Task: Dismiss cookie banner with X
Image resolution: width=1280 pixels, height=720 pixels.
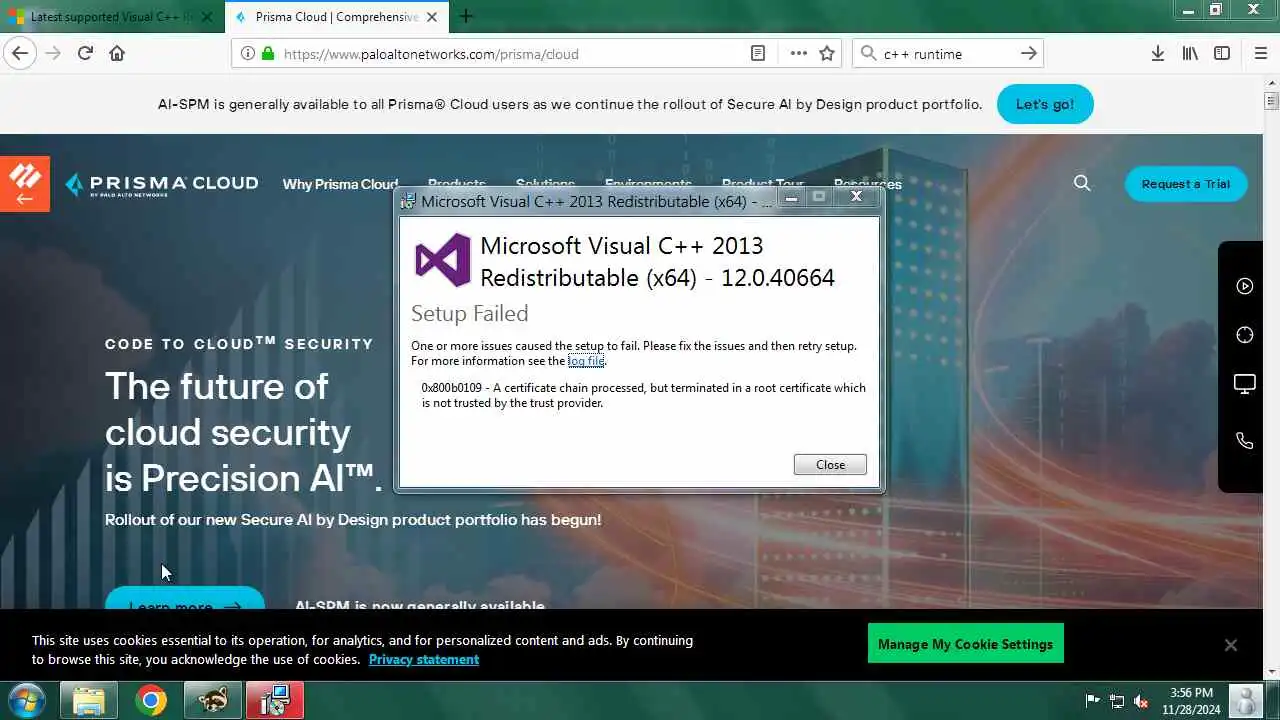Action: (x=1231, y=645)
